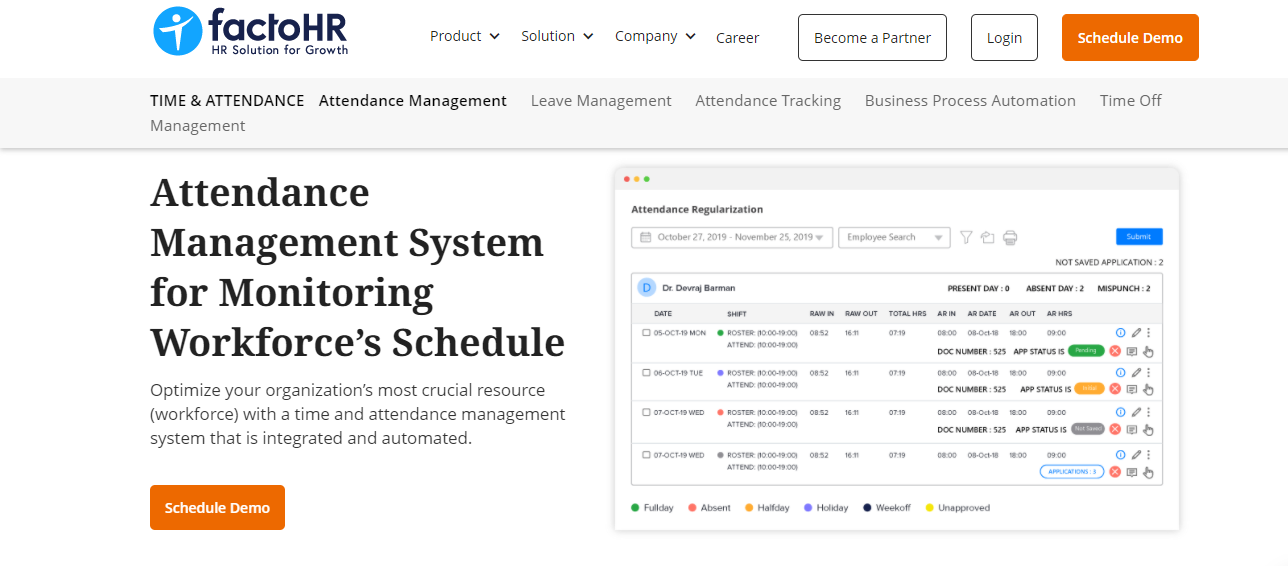Click comment icon beside Applications : 3 badge
Viewport: 1288px width, 566px height.
(x=1132, y=472)
